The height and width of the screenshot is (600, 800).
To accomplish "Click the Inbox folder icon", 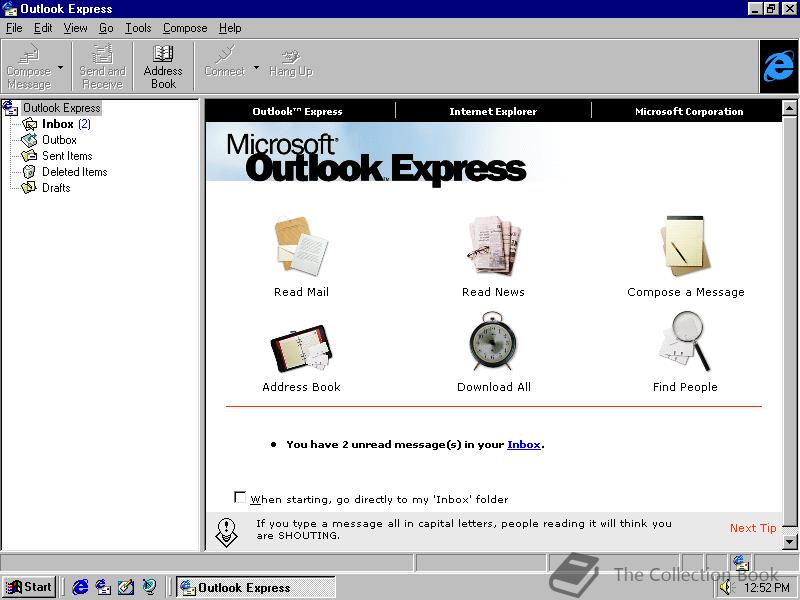I will (30, 124).
